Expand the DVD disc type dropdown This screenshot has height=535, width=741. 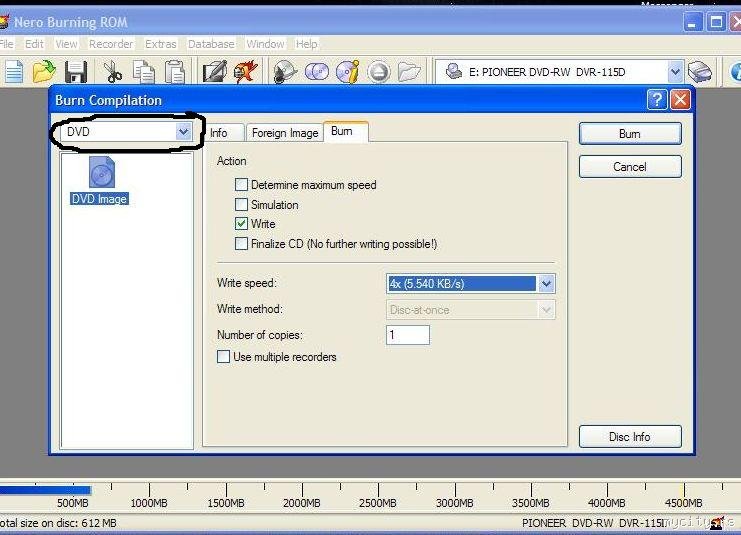[183, 131]
